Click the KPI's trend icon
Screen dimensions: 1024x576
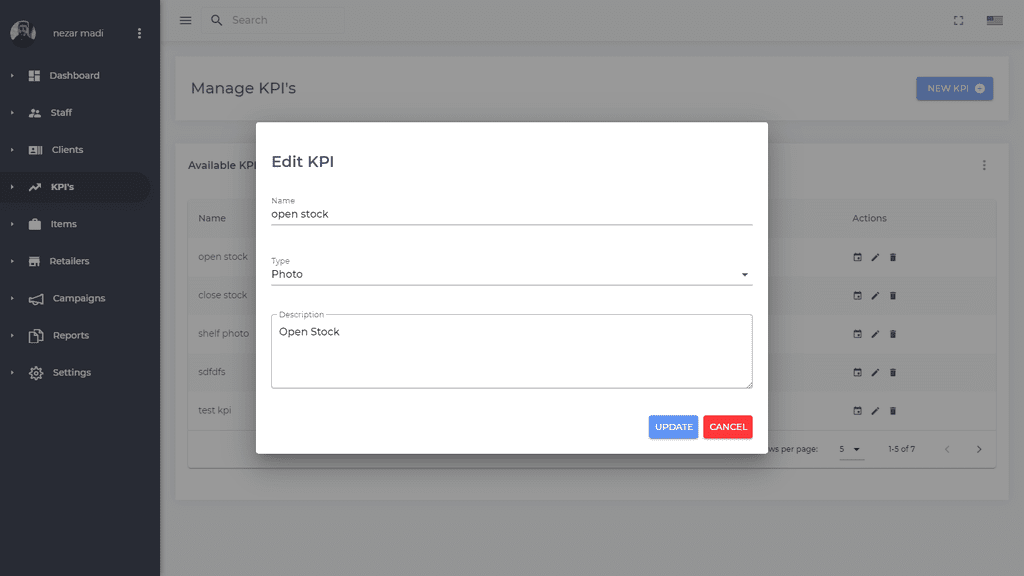(x=35, y=187)
